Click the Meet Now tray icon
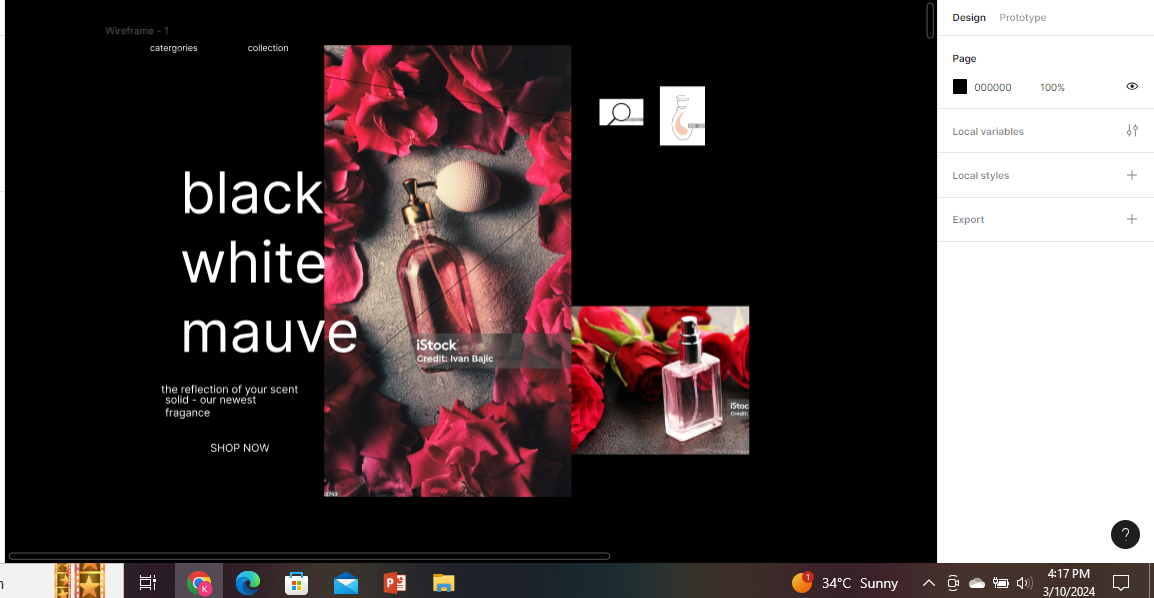This screenshot has width=1154, height=598. point(952,583)
